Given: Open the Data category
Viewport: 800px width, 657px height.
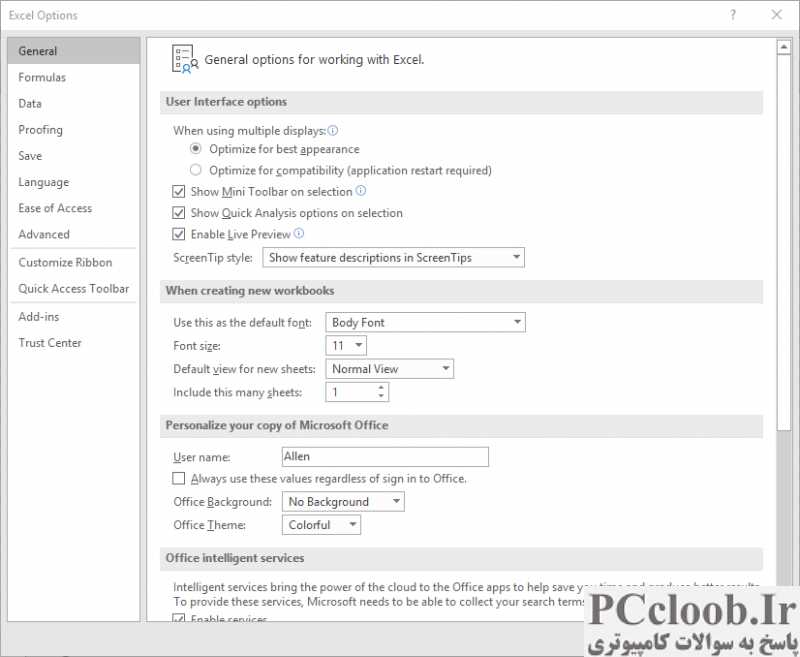Looking at the screenshot, I should click(x=74, y=104).
